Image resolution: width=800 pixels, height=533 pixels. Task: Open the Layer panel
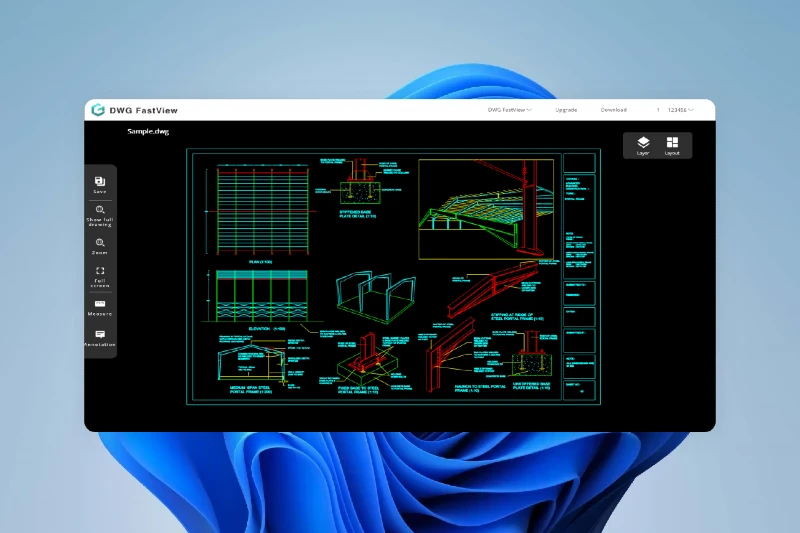click(x=643, y=144)
